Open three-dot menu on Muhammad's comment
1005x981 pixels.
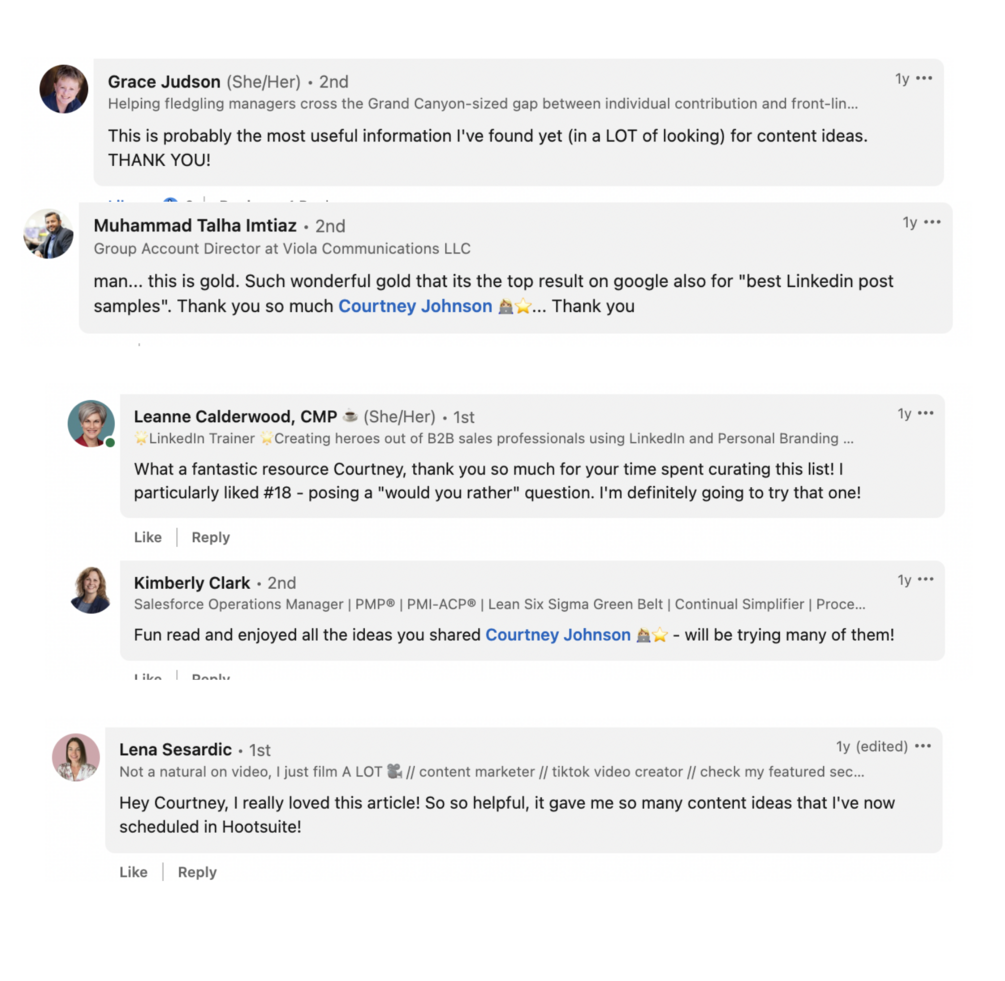pyautogui.click(x=932, y=223)
